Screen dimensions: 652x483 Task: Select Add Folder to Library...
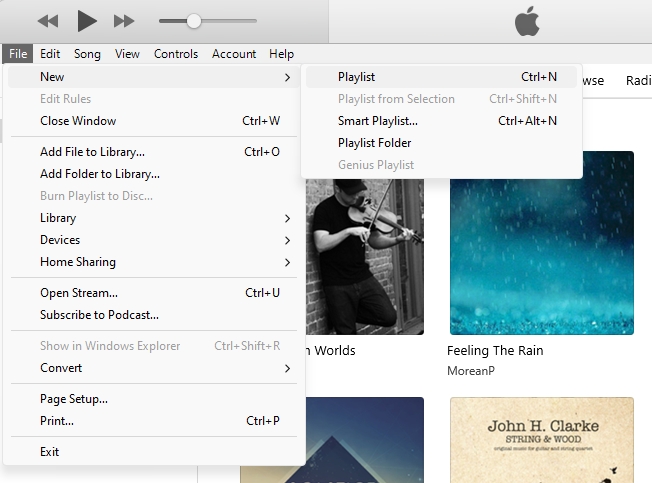point(153,174)
